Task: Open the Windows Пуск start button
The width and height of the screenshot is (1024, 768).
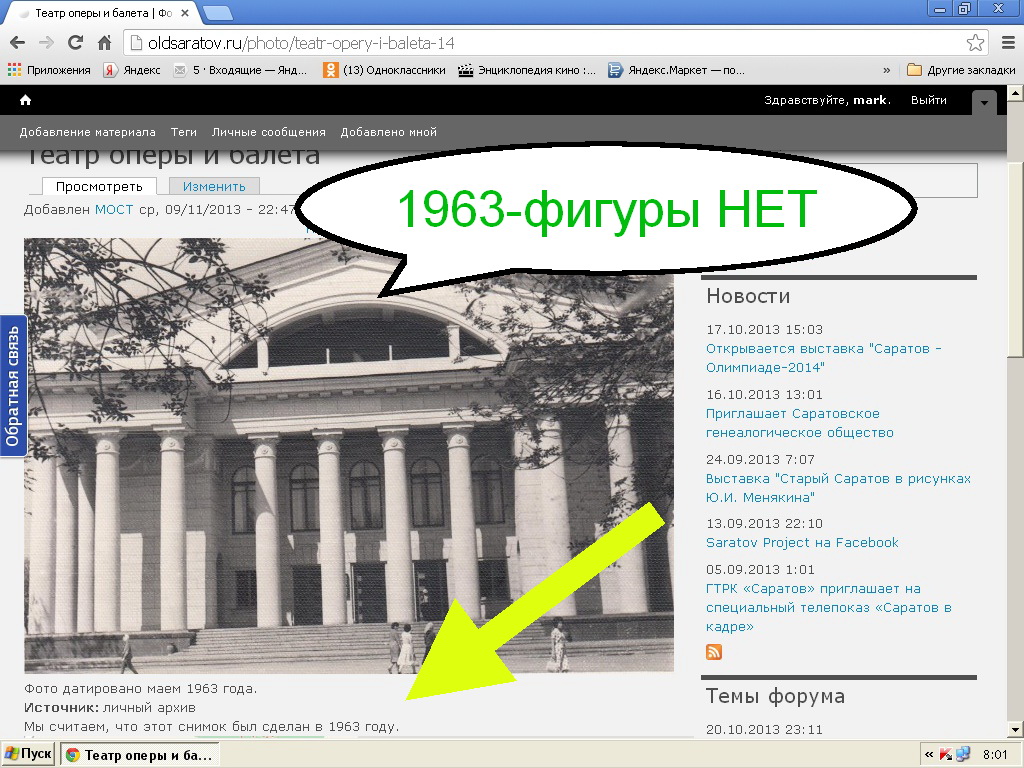Action: click(29, 754)
